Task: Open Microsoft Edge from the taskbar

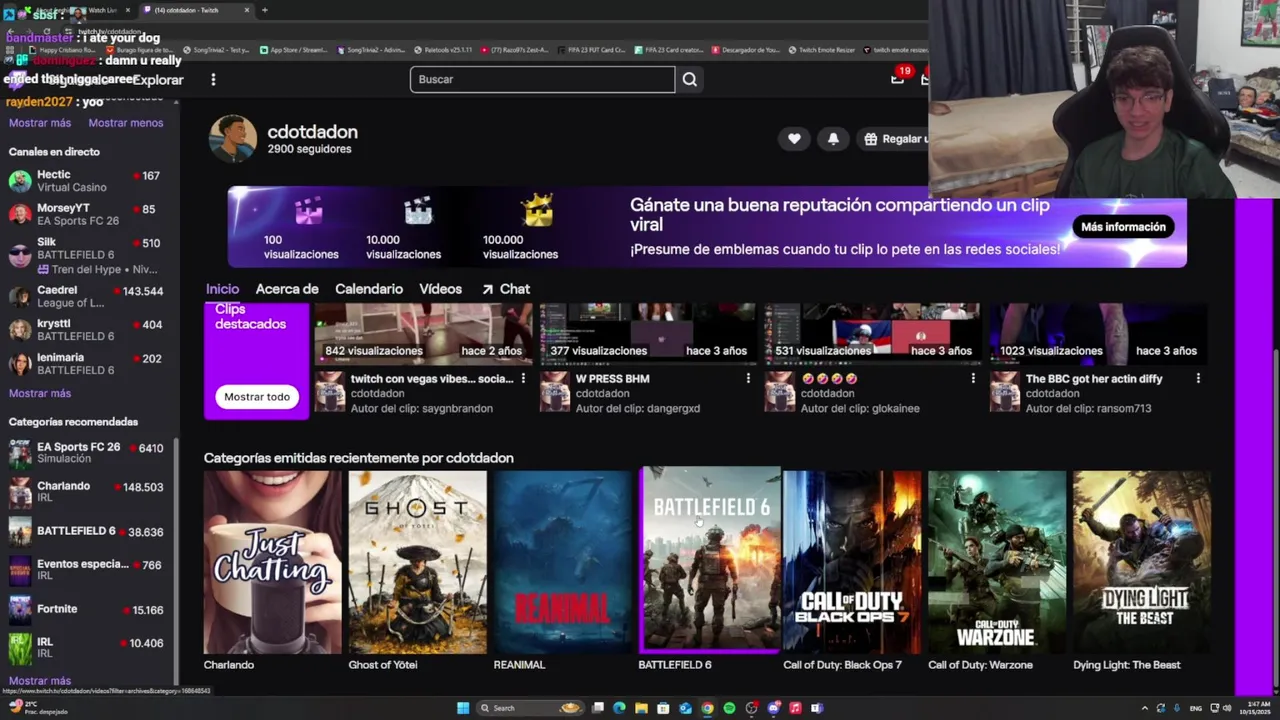Action: tap(619, 708)
